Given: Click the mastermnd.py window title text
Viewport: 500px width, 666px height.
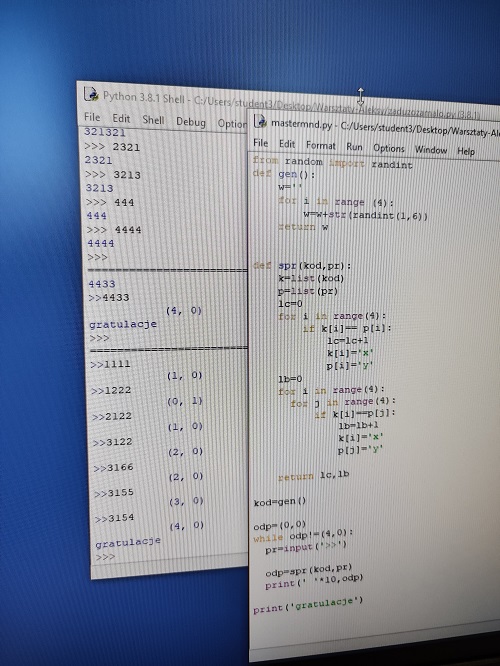Looking at the screenshot, I should (x=385, y=128).
